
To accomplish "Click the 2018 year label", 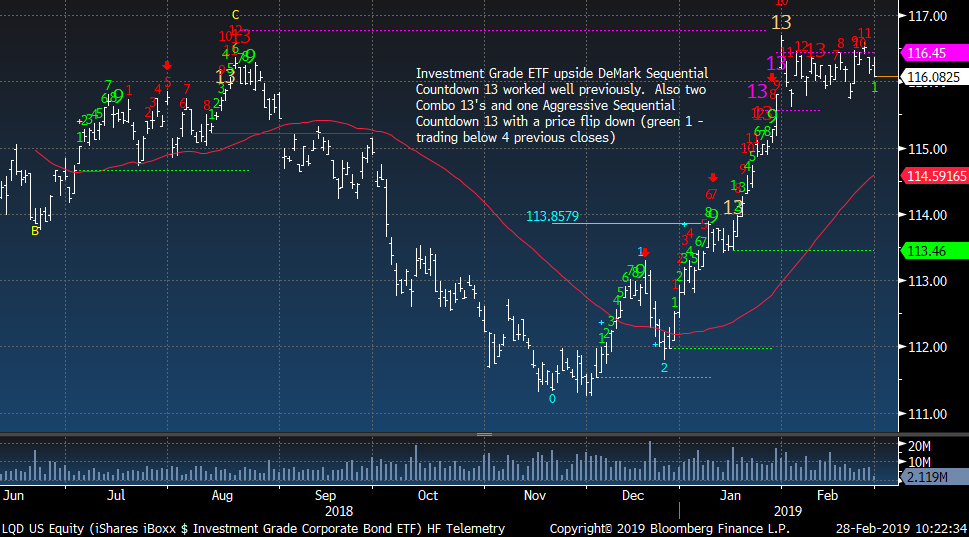I will (339, 512).
